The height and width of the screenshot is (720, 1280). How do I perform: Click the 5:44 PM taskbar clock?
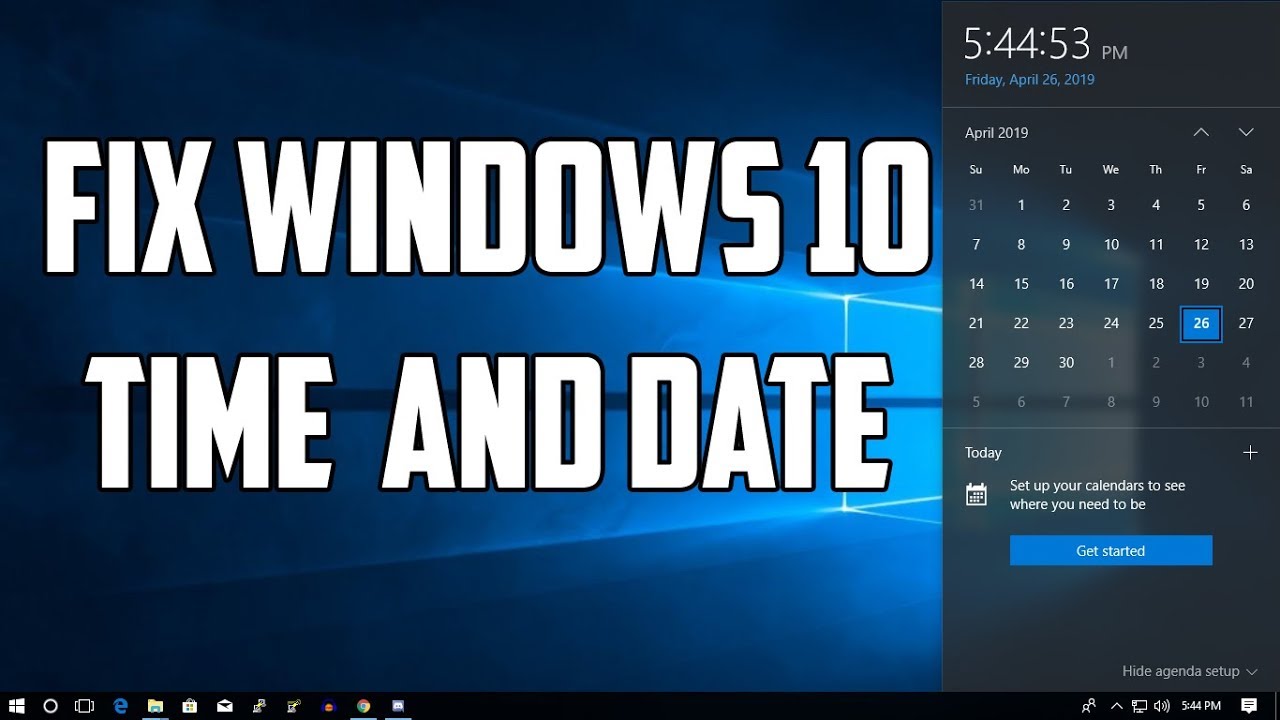point(1201,706)
